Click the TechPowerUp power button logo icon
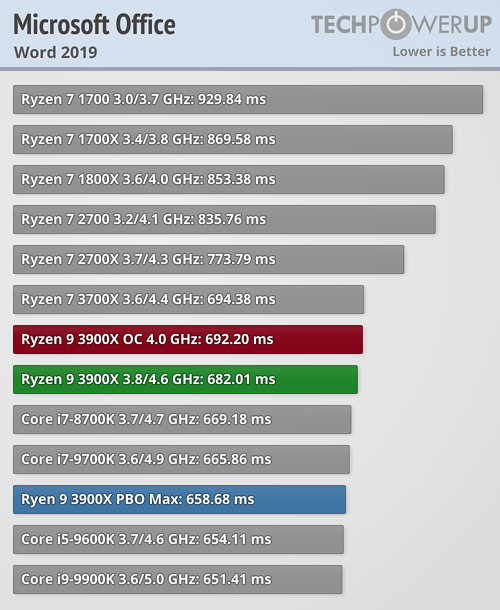 click(395, 24)
